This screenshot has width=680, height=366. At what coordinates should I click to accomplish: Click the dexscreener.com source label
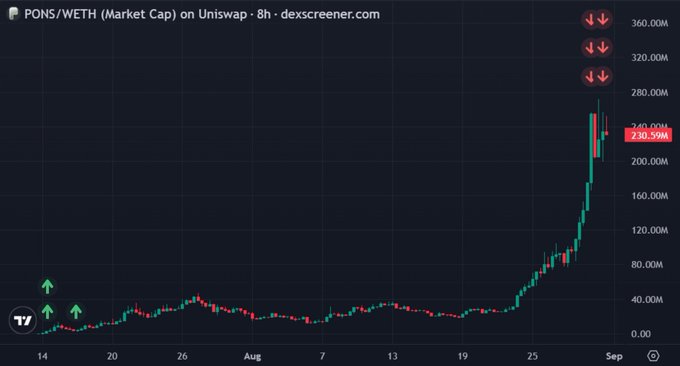[x=330, y=14]
